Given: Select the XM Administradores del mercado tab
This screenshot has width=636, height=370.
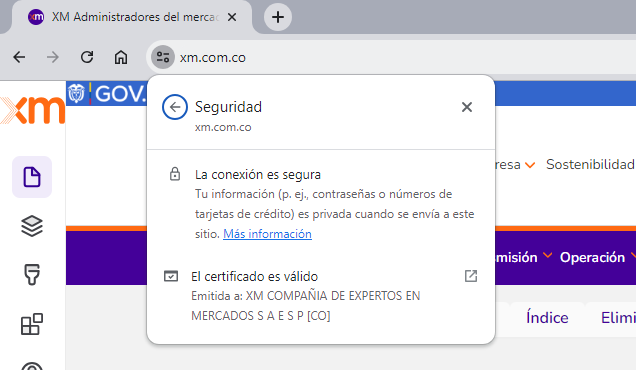Looking at the screenshot, I should pos(132,17).
